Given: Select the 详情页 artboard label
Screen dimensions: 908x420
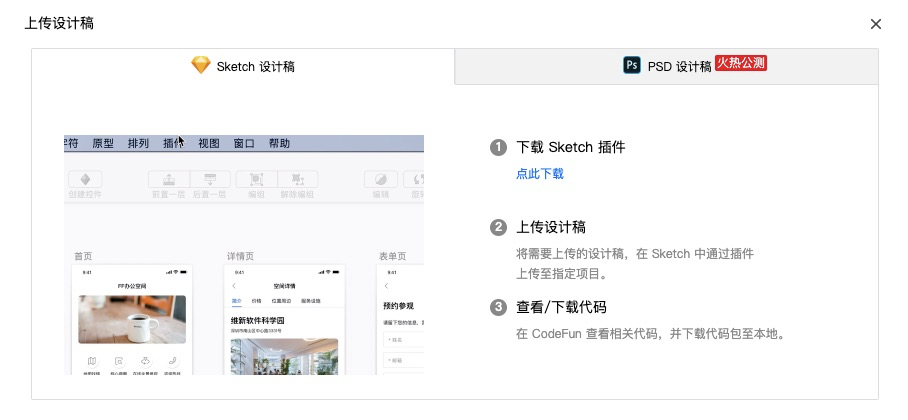Looking at the screenshot, I should (x=240, y=256).
